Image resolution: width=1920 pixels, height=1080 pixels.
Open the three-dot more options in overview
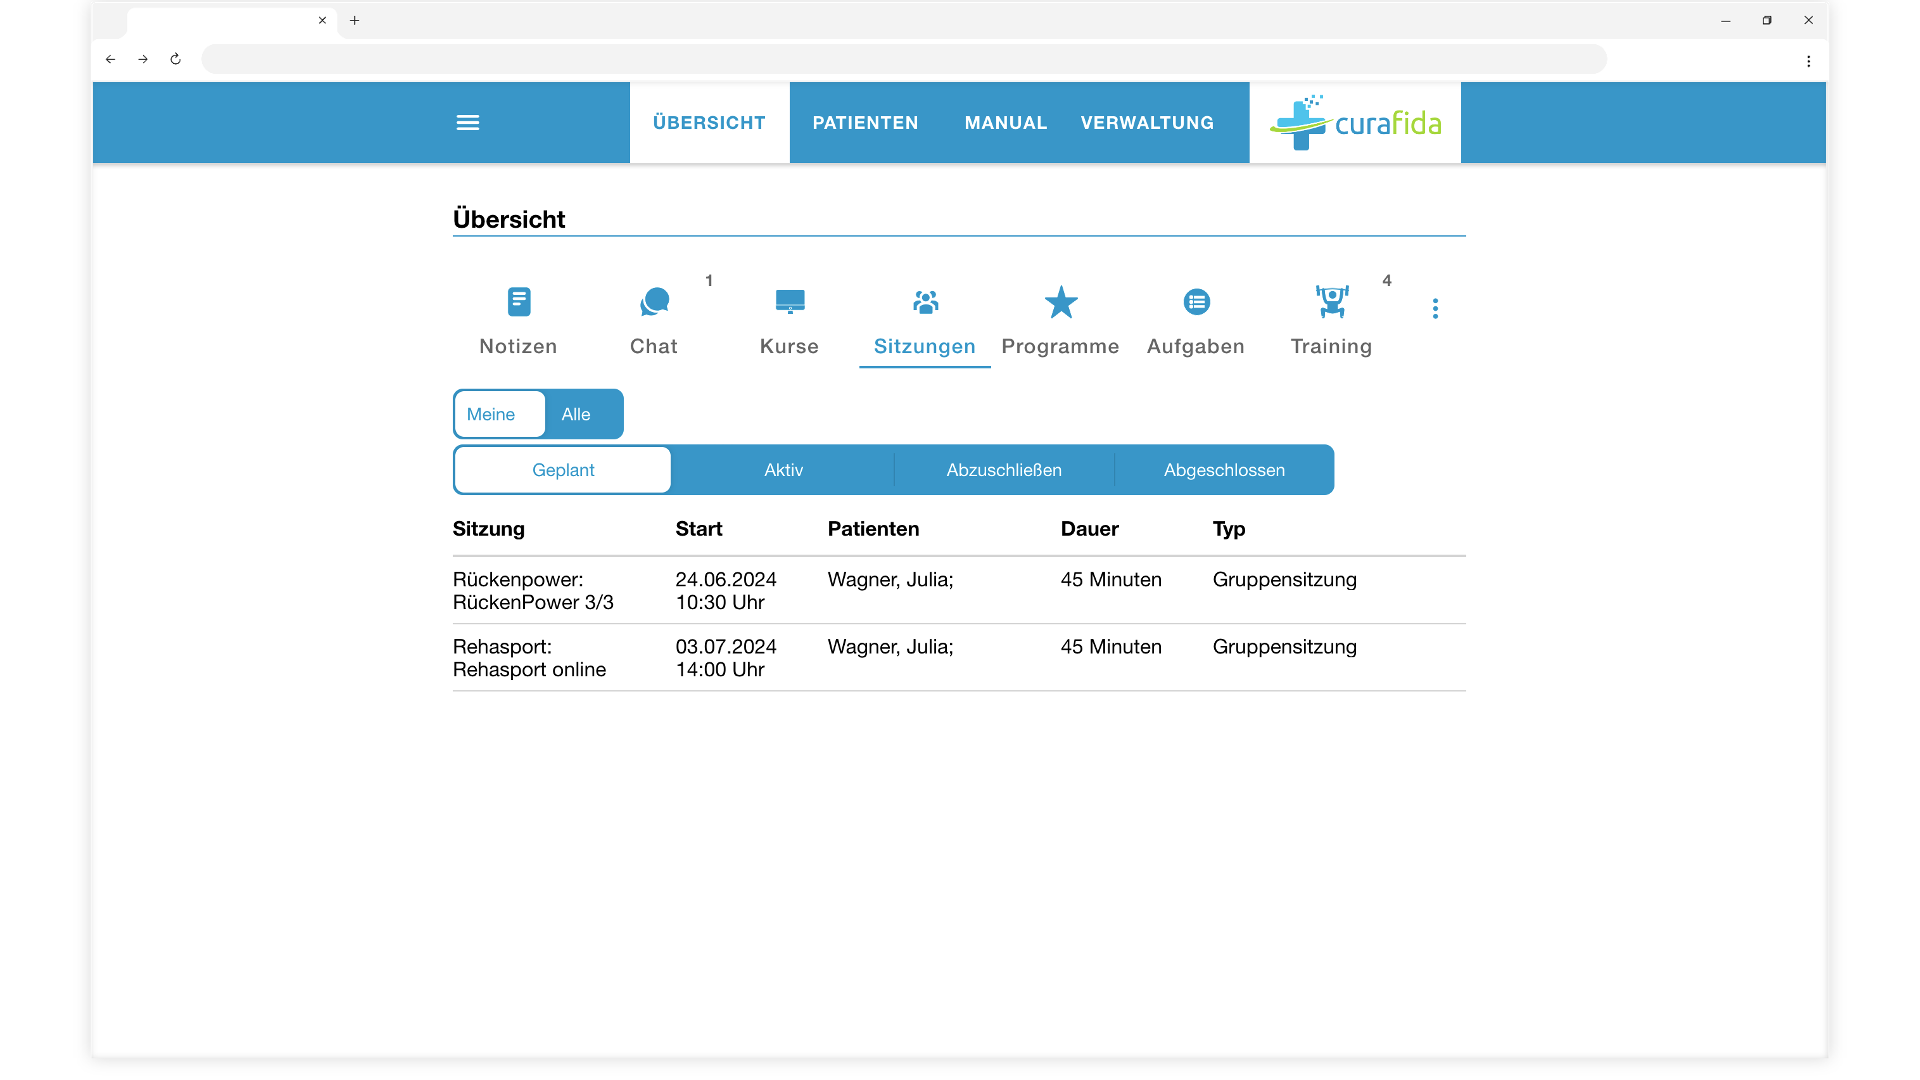point(1435,308)
